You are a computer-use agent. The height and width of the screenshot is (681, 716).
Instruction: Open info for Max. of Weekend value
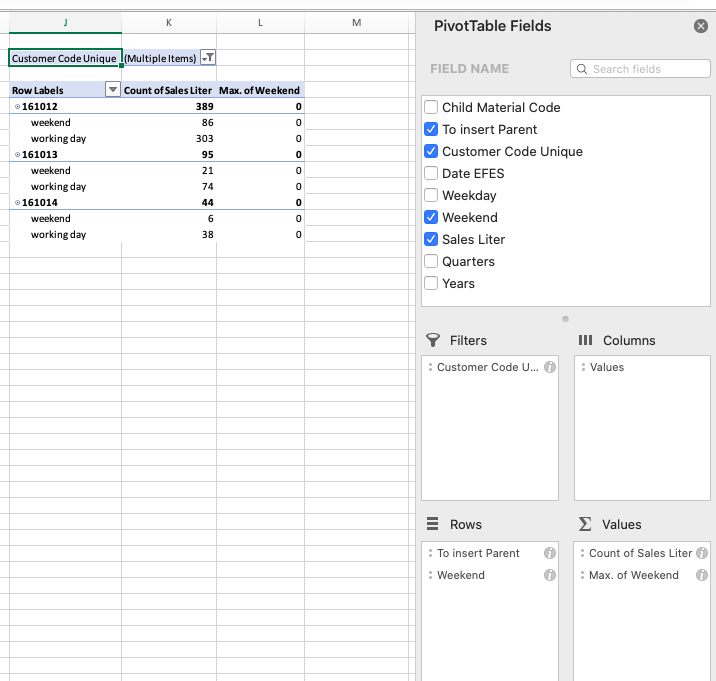702,575
